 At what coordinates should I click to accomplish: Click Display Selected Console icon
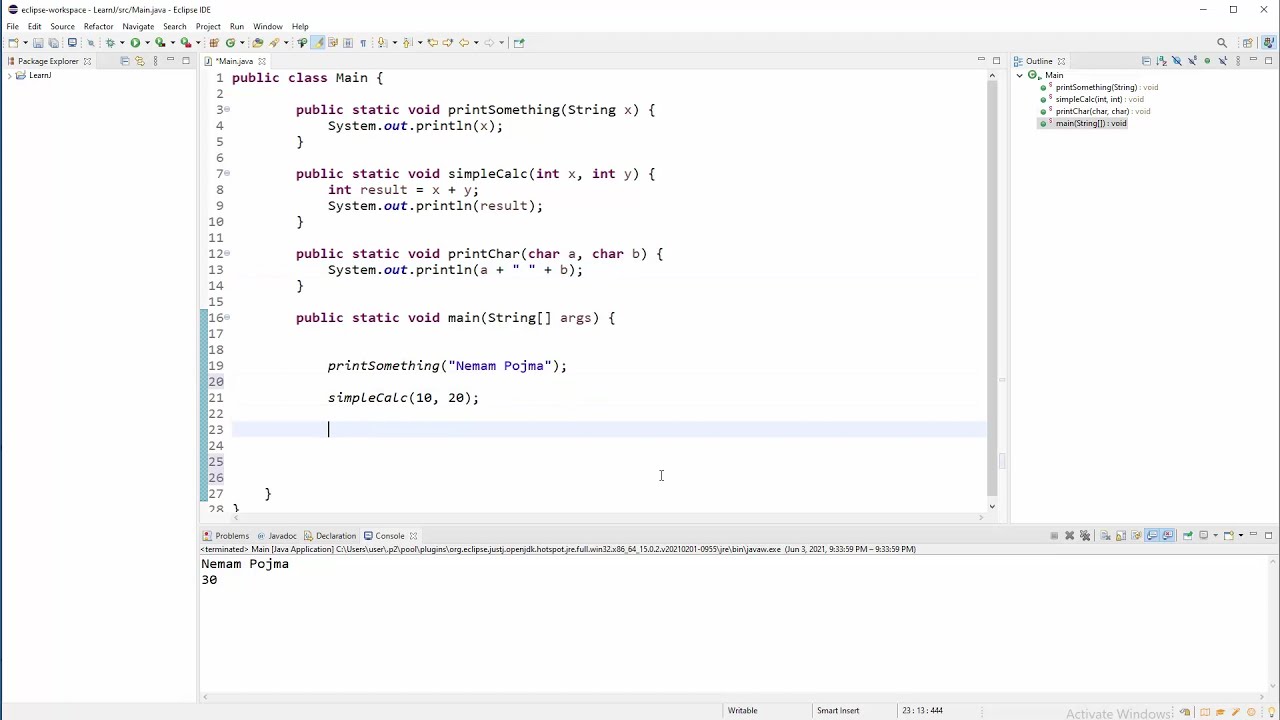coord(1203,536)
